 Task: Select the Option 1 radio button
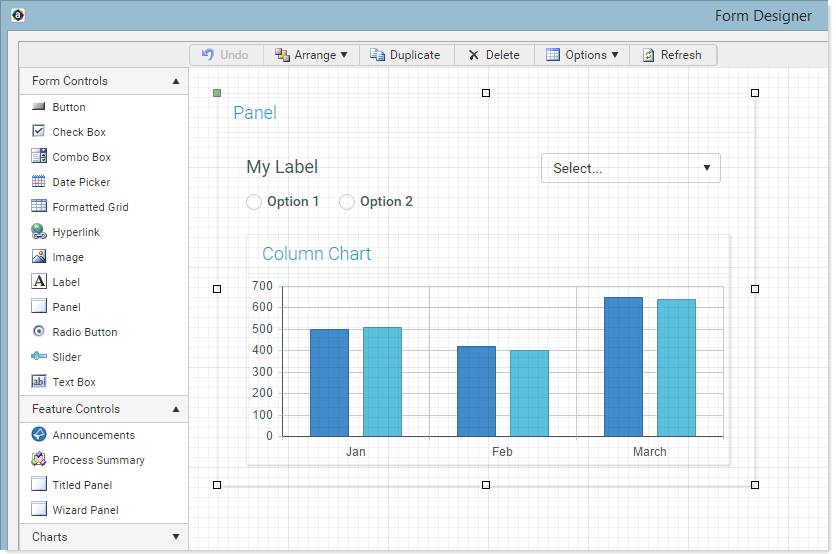click(x=254, y=202)
